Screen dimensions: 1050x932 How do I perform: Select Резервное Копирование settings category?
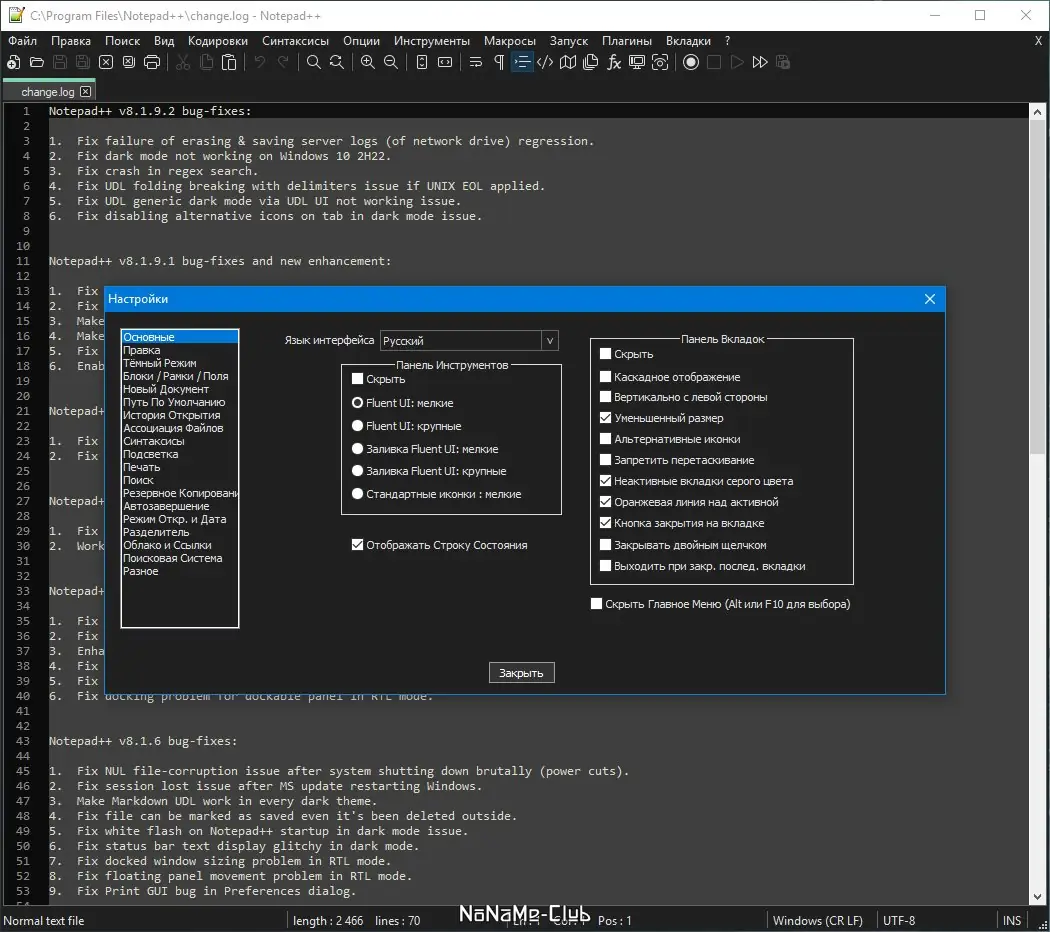pos(179,493)
